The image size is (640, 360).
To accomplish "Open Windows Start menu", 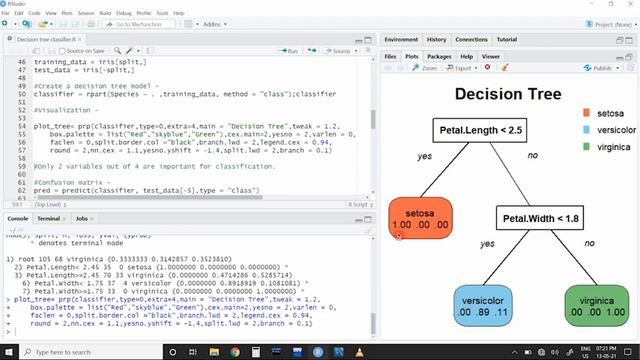I will [x=8, y=352].
